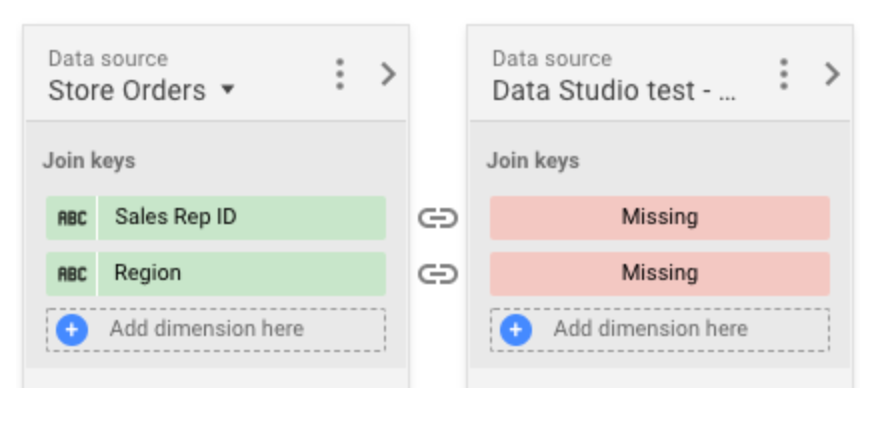Click the ABC type icon beside Region
896x426 pixels.
tap(72, 273)
